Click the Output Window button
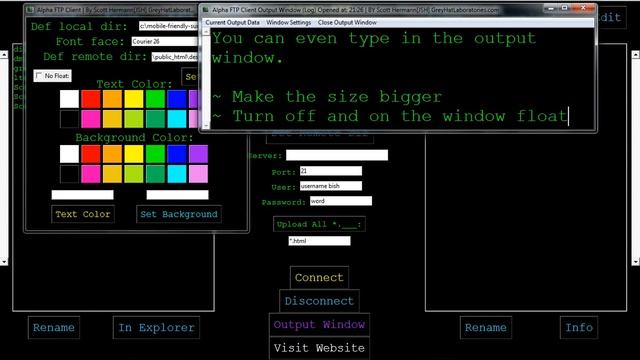The height and width of the screenshot is (360, 640). click(x=319, y=324)
